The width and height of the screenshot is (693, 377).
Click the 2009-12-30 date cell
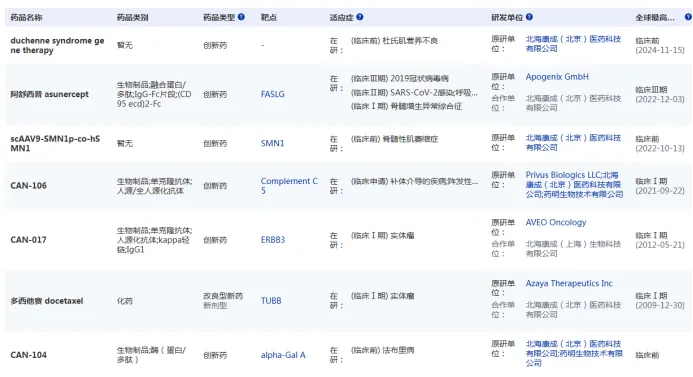pos(660,305)
